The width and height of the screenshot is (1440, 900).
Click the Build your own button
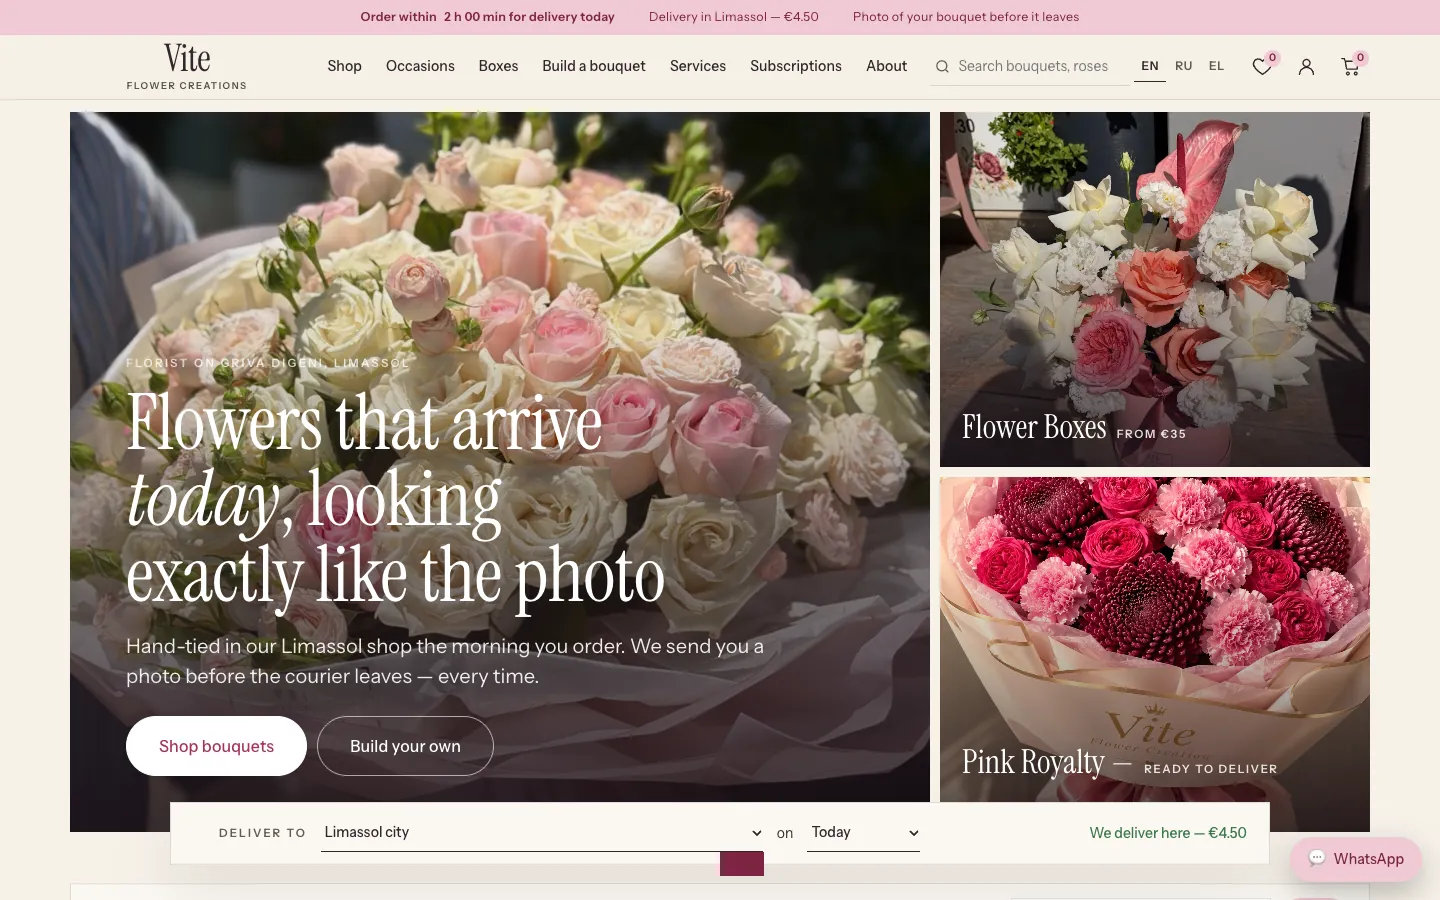405,746
